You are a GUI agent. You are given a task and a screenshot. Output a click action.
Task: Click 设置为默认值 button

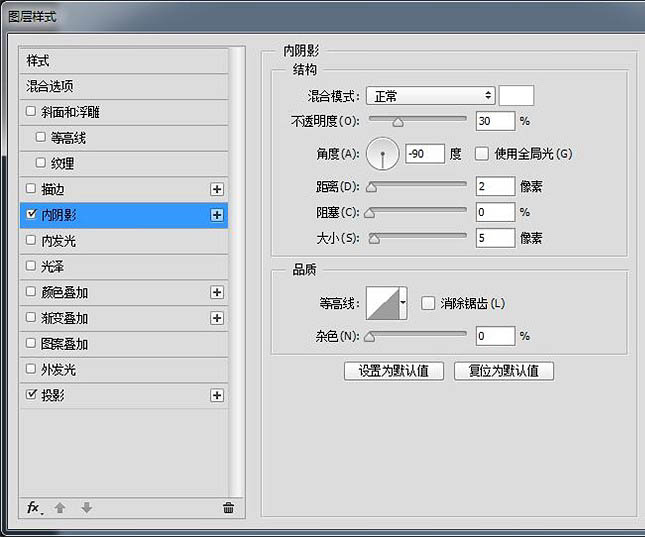click(x=393, y=371)
